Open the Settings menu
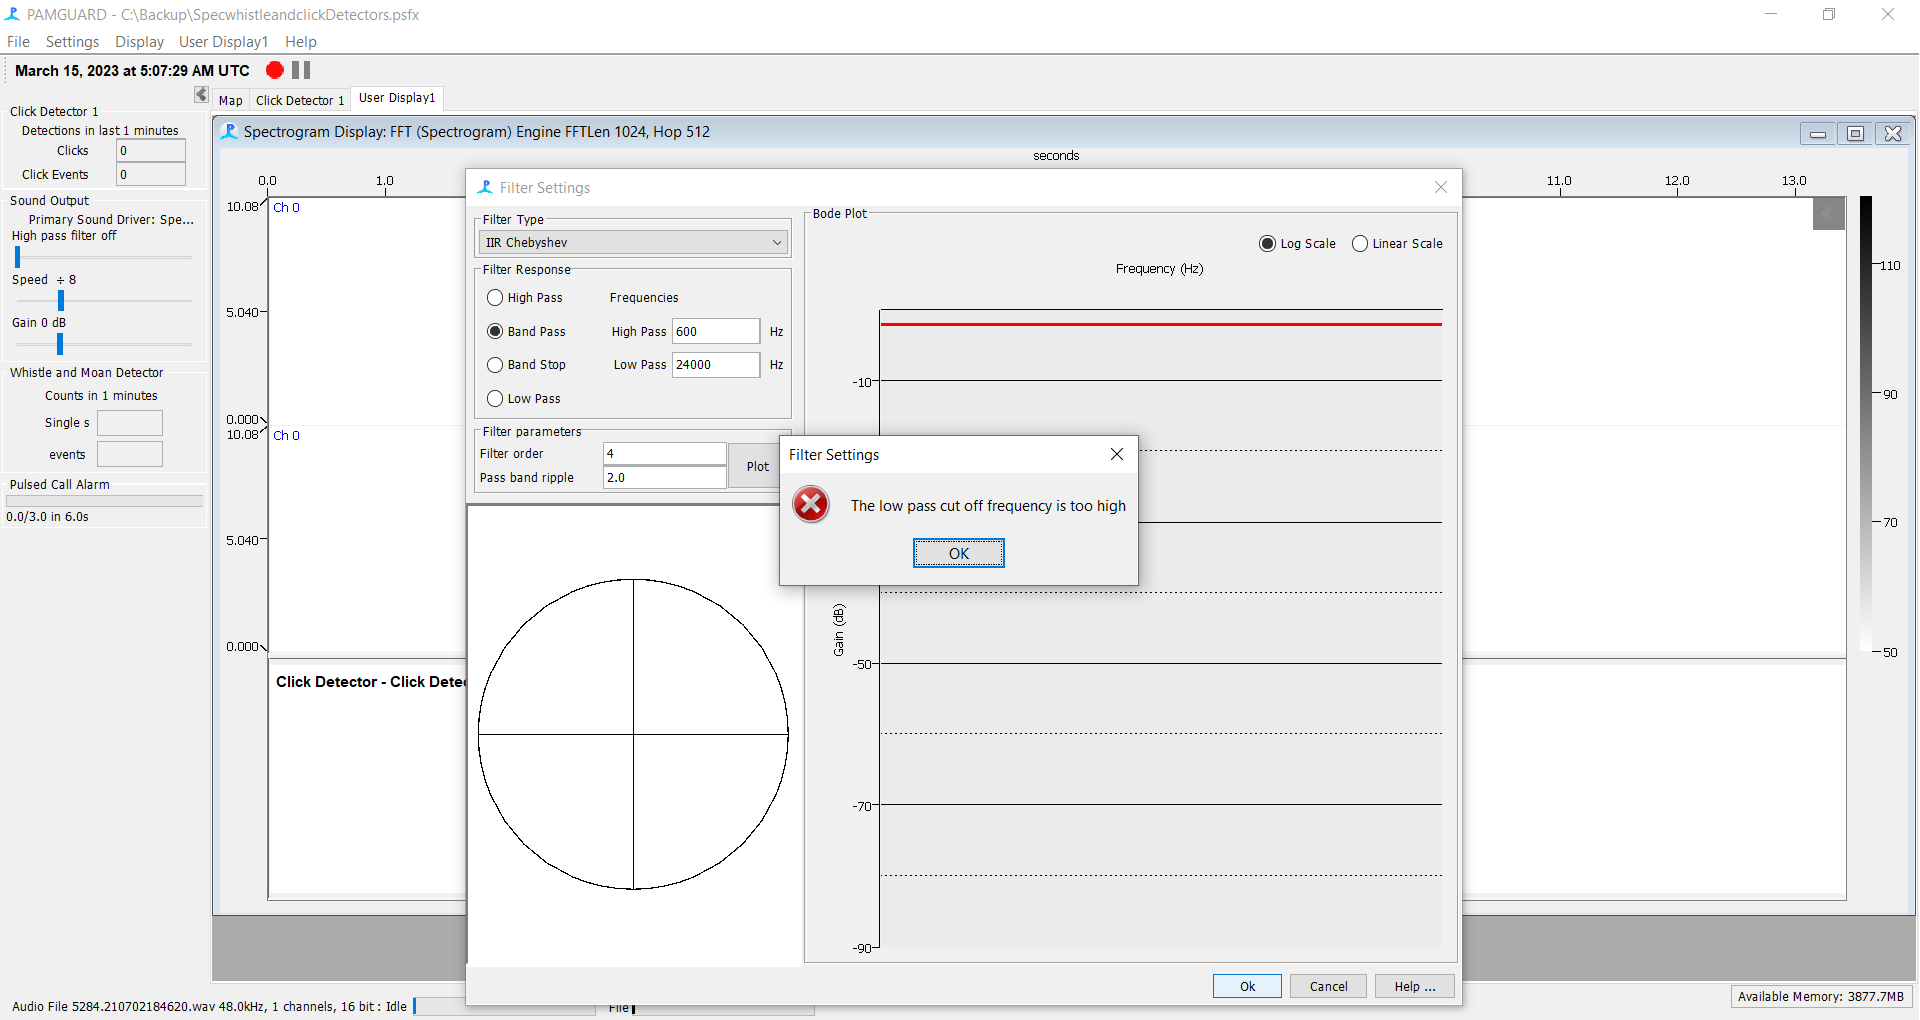Viewport: 1920px width, 1020px height. (72, 42)
